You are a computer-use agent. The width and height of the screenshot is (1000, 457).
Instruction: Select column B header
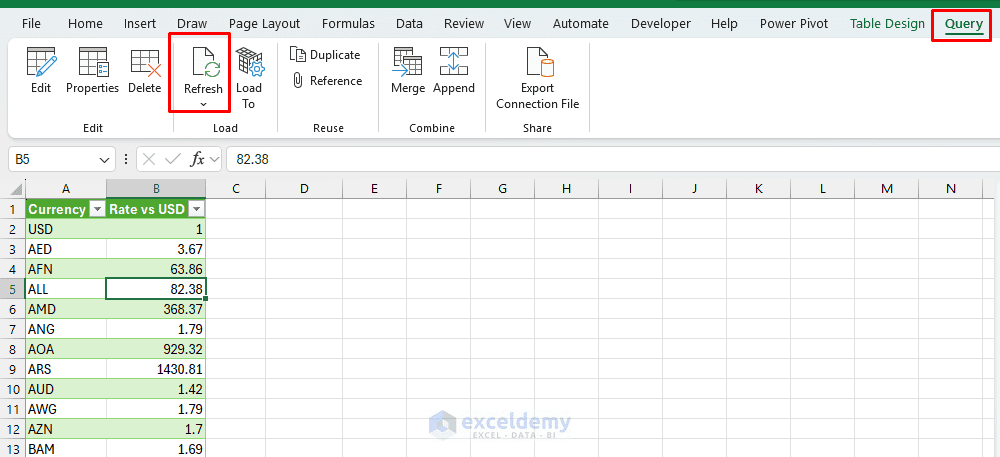(156, 189)
